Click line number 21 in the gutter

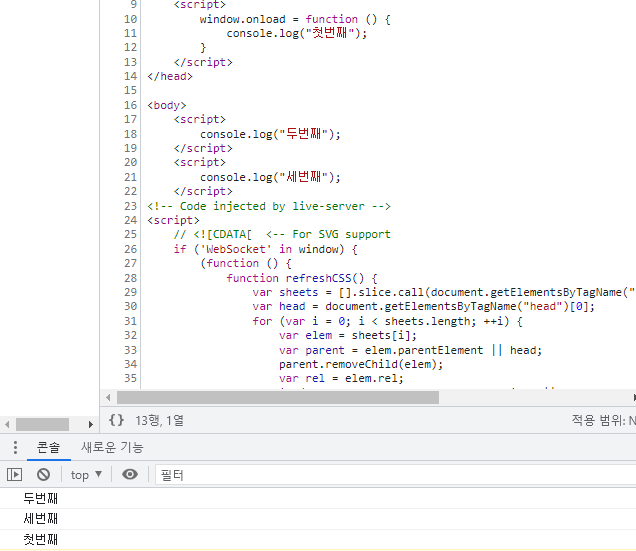[131, 177]
